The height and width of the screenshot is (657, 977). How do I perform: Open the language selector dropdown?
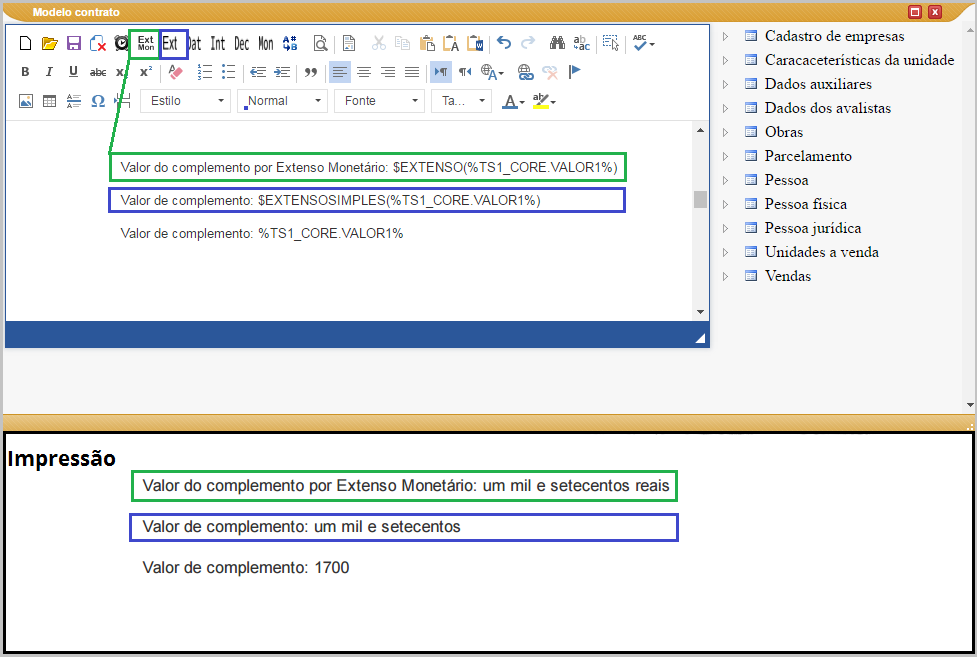pyautogui.click(x=492, y=72)
